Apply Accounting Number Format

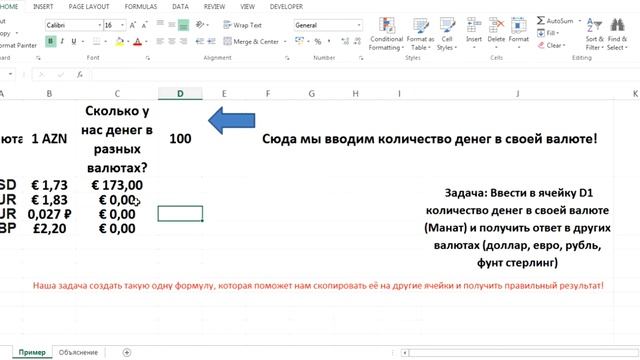pos(299,41)
